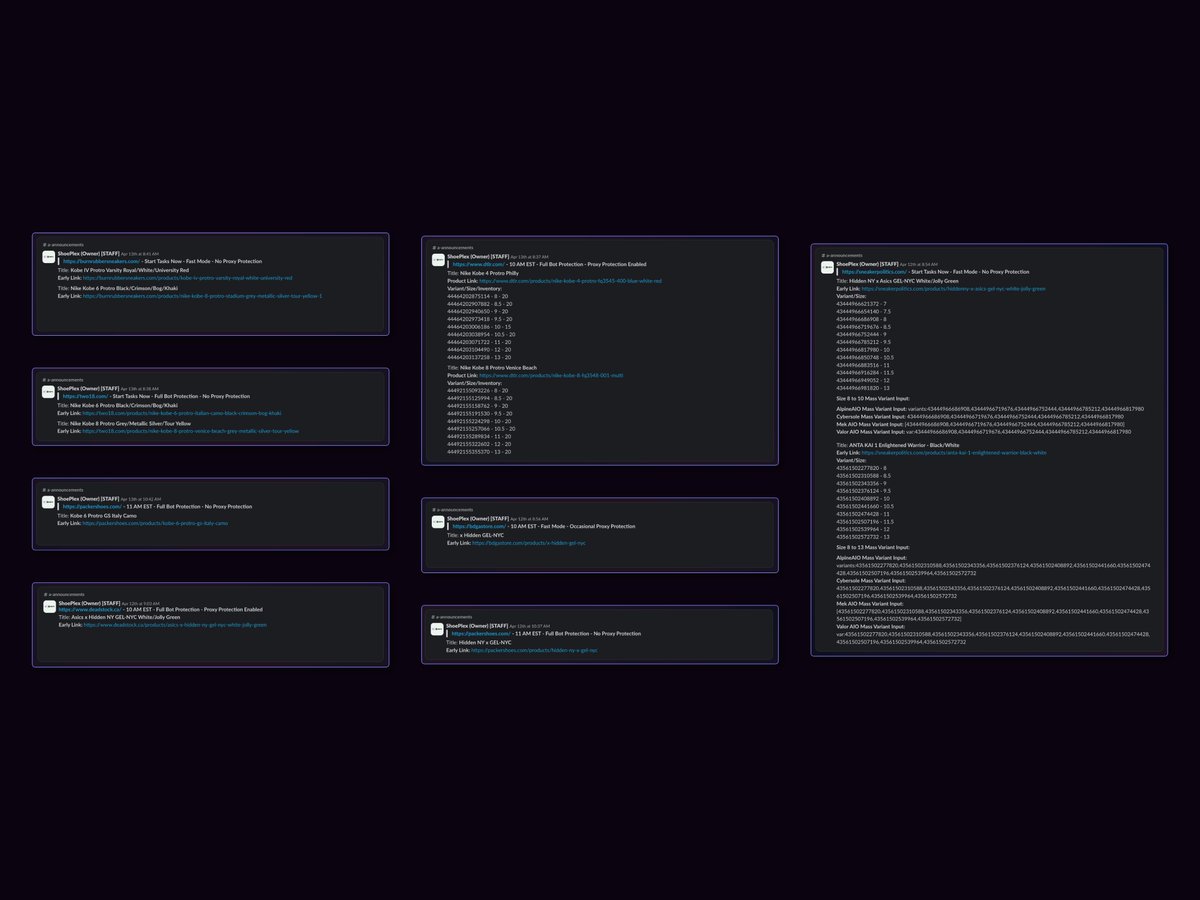Open two18 italian-camo-black-crimson early link
This screenshot has height=900, width=1200.
[182, 413]
